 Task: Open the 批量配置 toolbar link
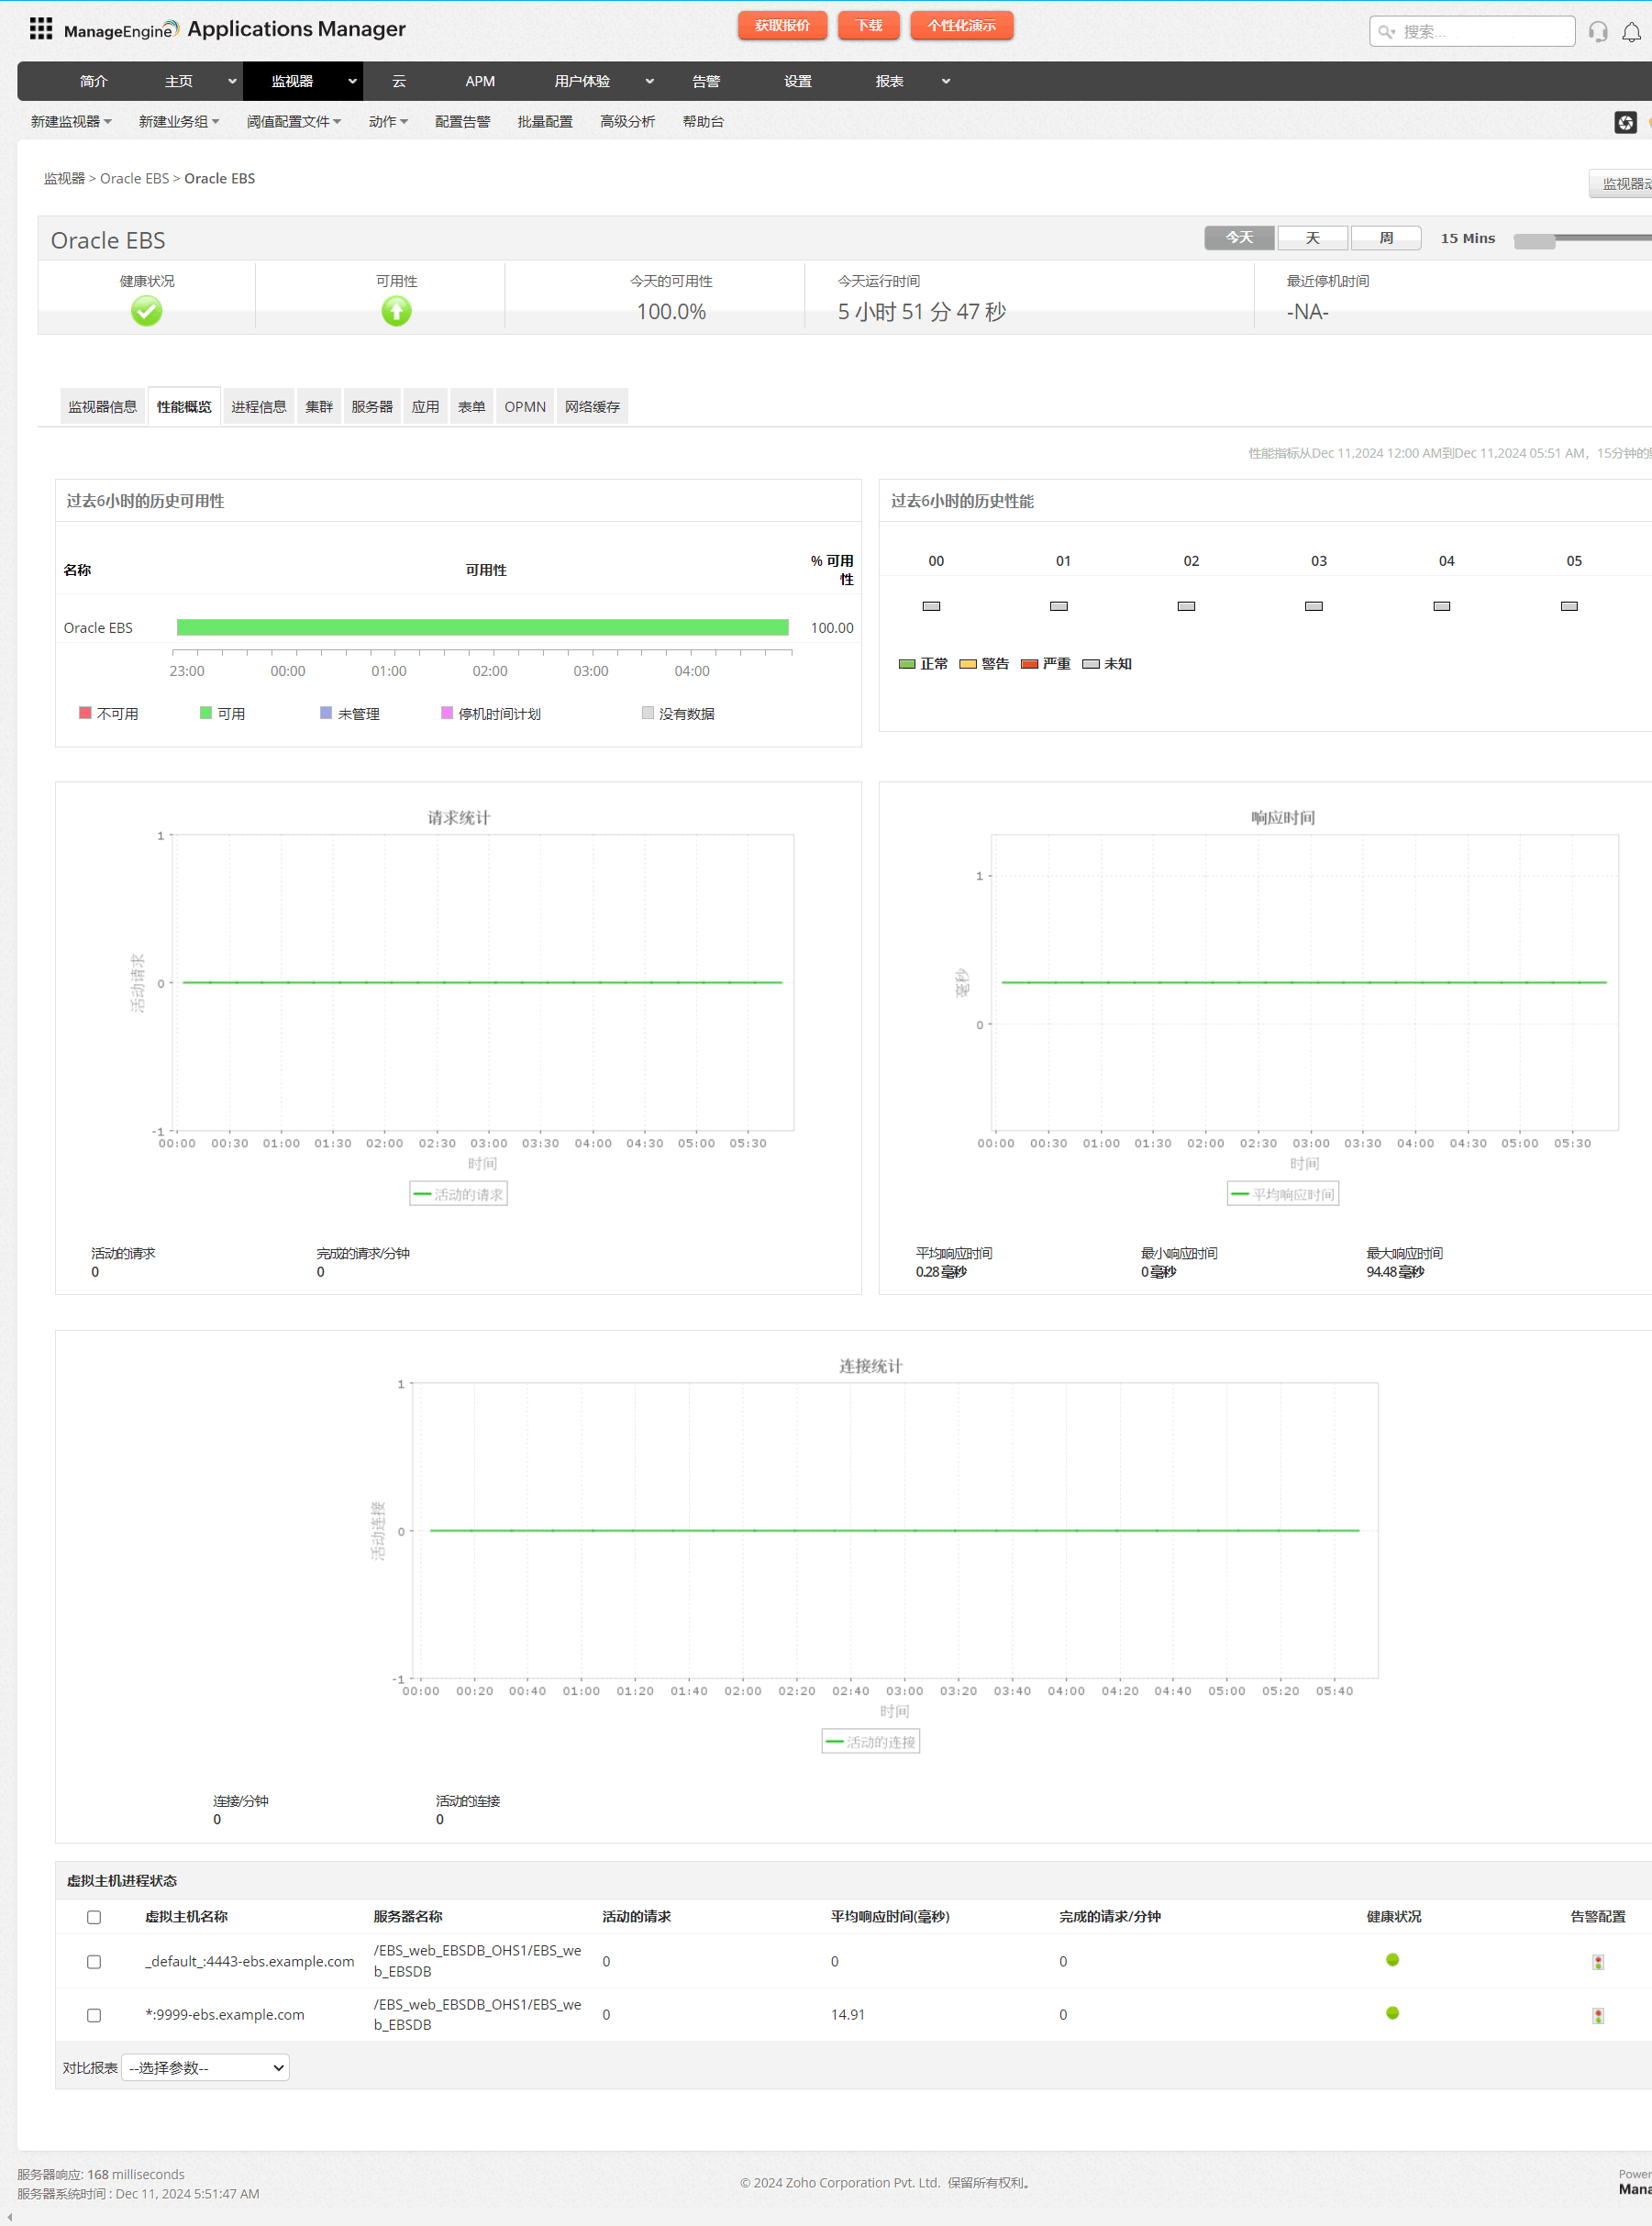(x=545, y=122)
